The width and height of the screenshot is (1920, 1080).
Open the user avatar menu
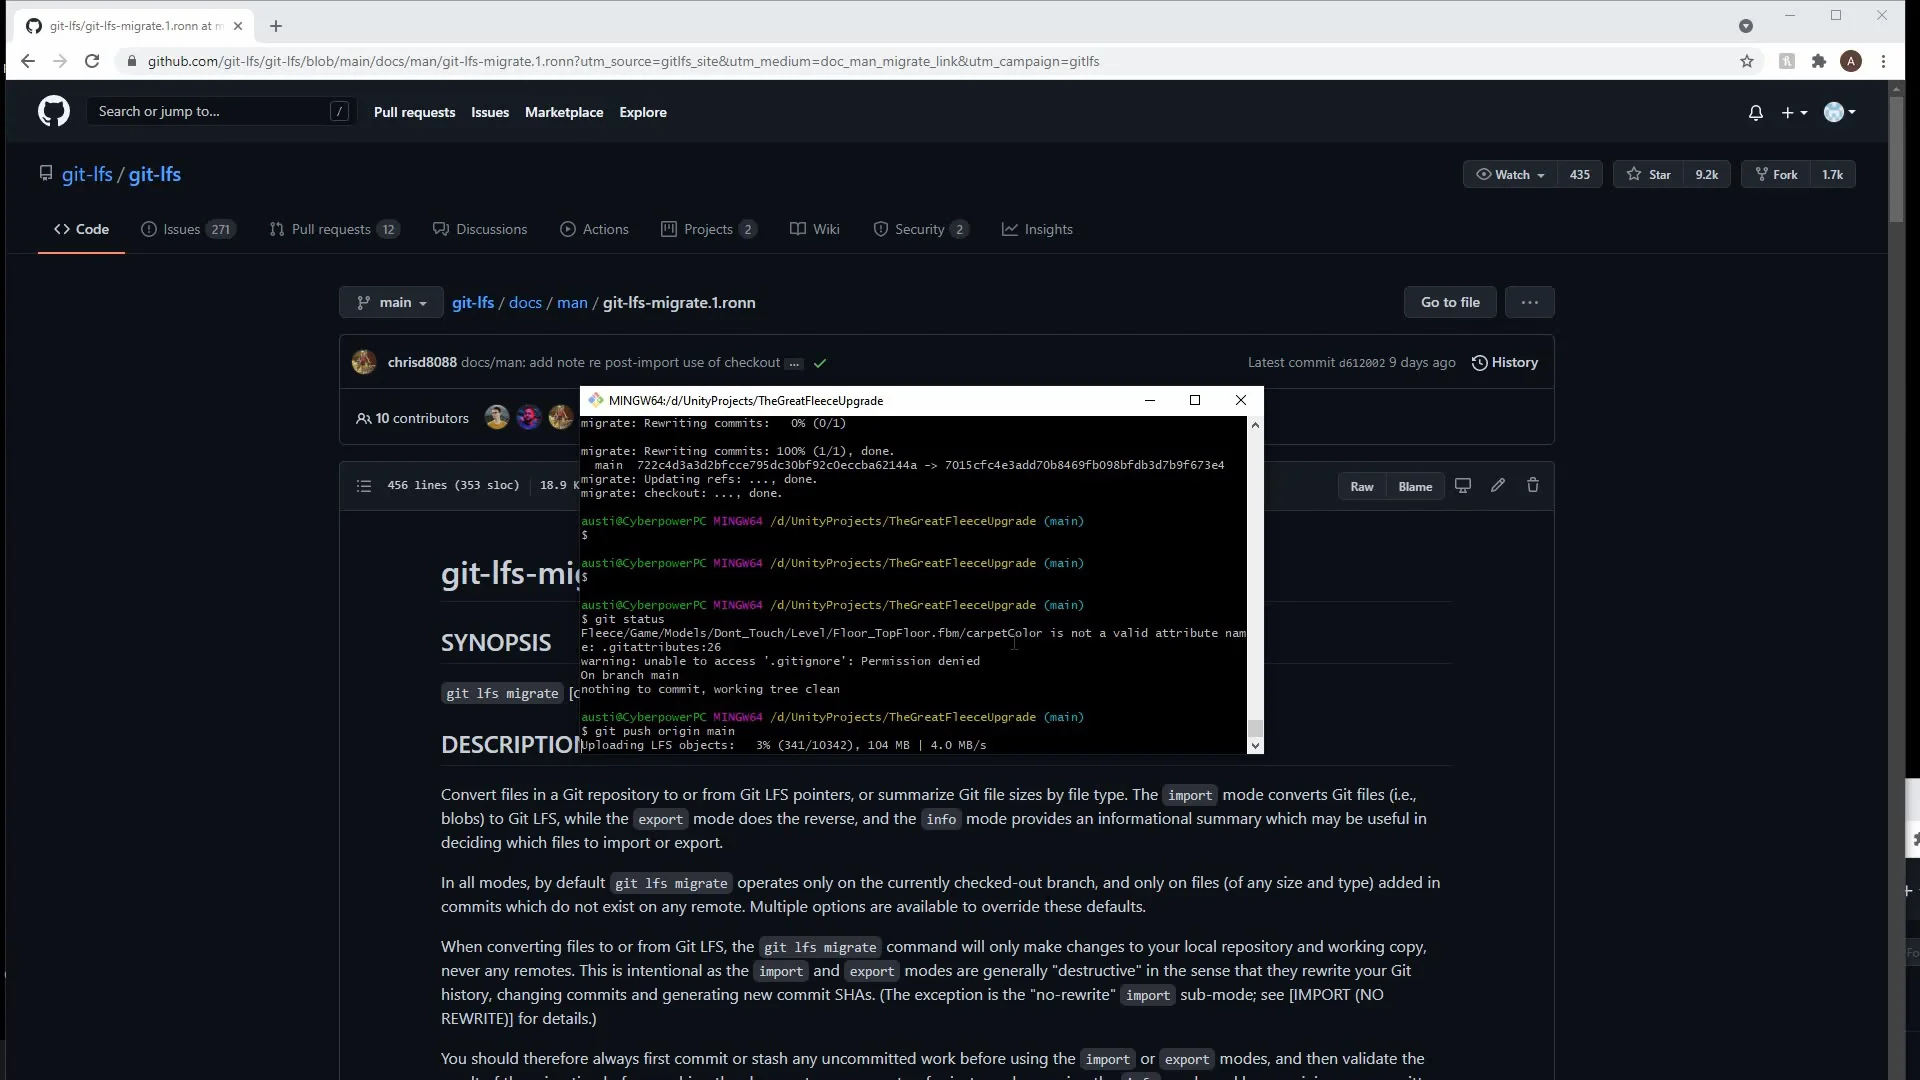pyautogui.click(x=1839, y=113)
